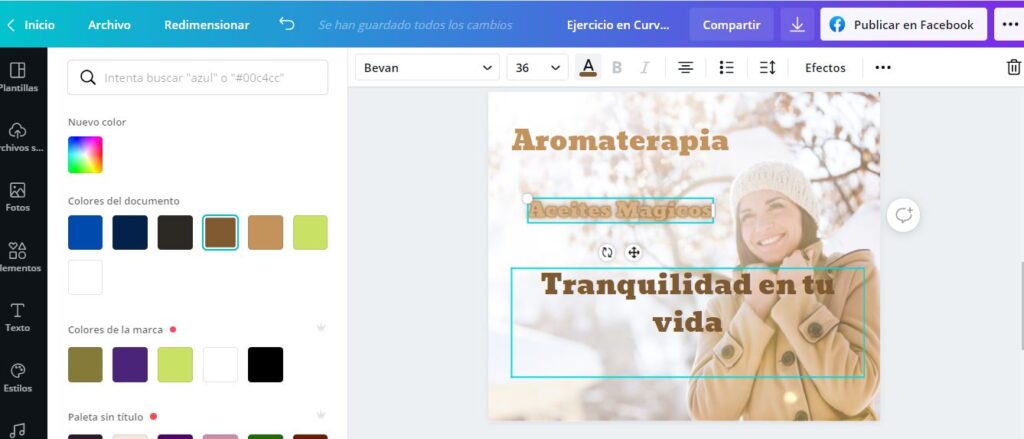The width and height of the screenshot is (1024, 439).
Task: Toggle bold formatting
Action: 616,67
